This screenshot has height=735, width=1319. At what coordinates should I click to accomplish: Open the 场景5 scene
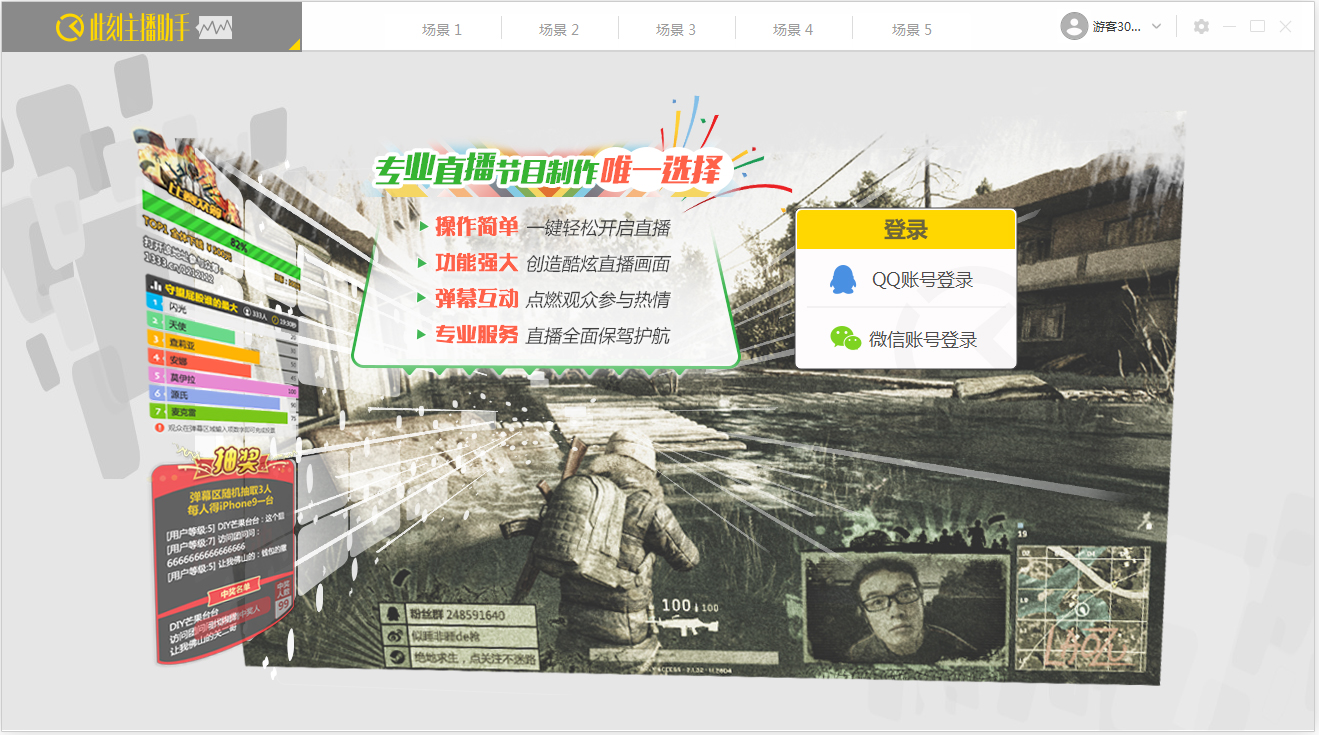click(911, 29)
